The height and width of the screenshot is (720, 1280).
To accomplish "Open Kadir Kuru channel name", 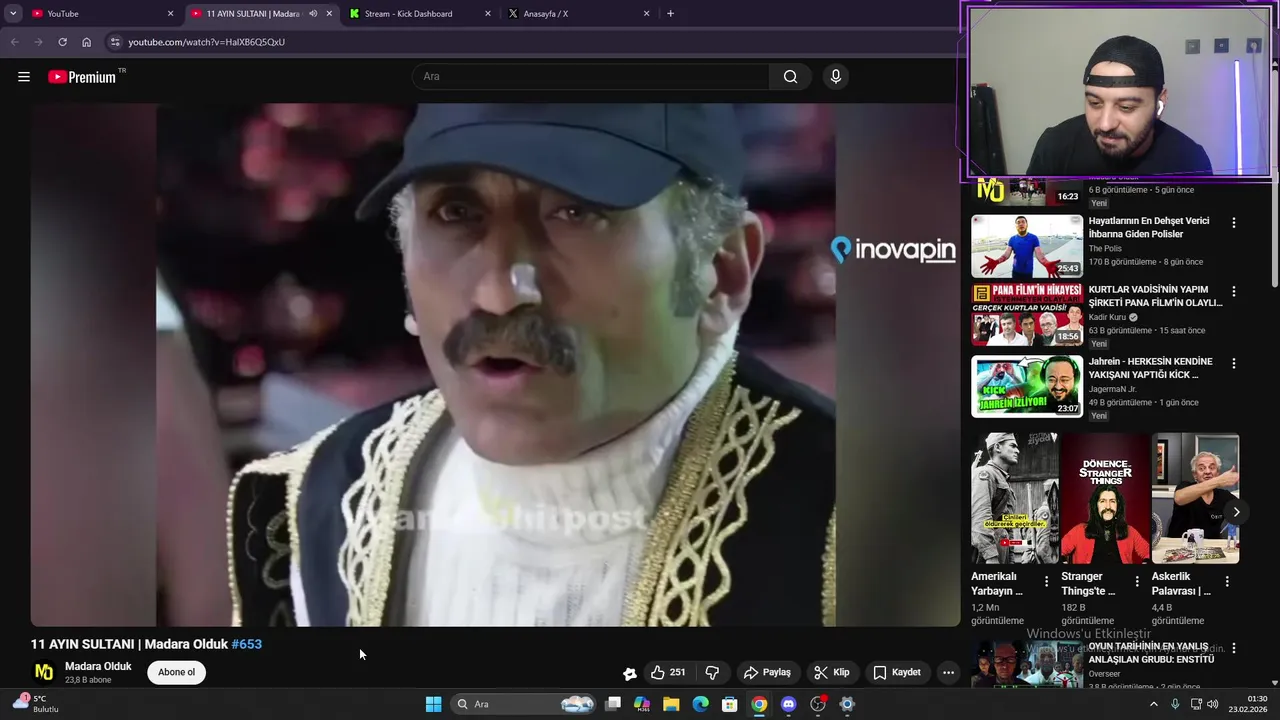I will click(1107, 317).
